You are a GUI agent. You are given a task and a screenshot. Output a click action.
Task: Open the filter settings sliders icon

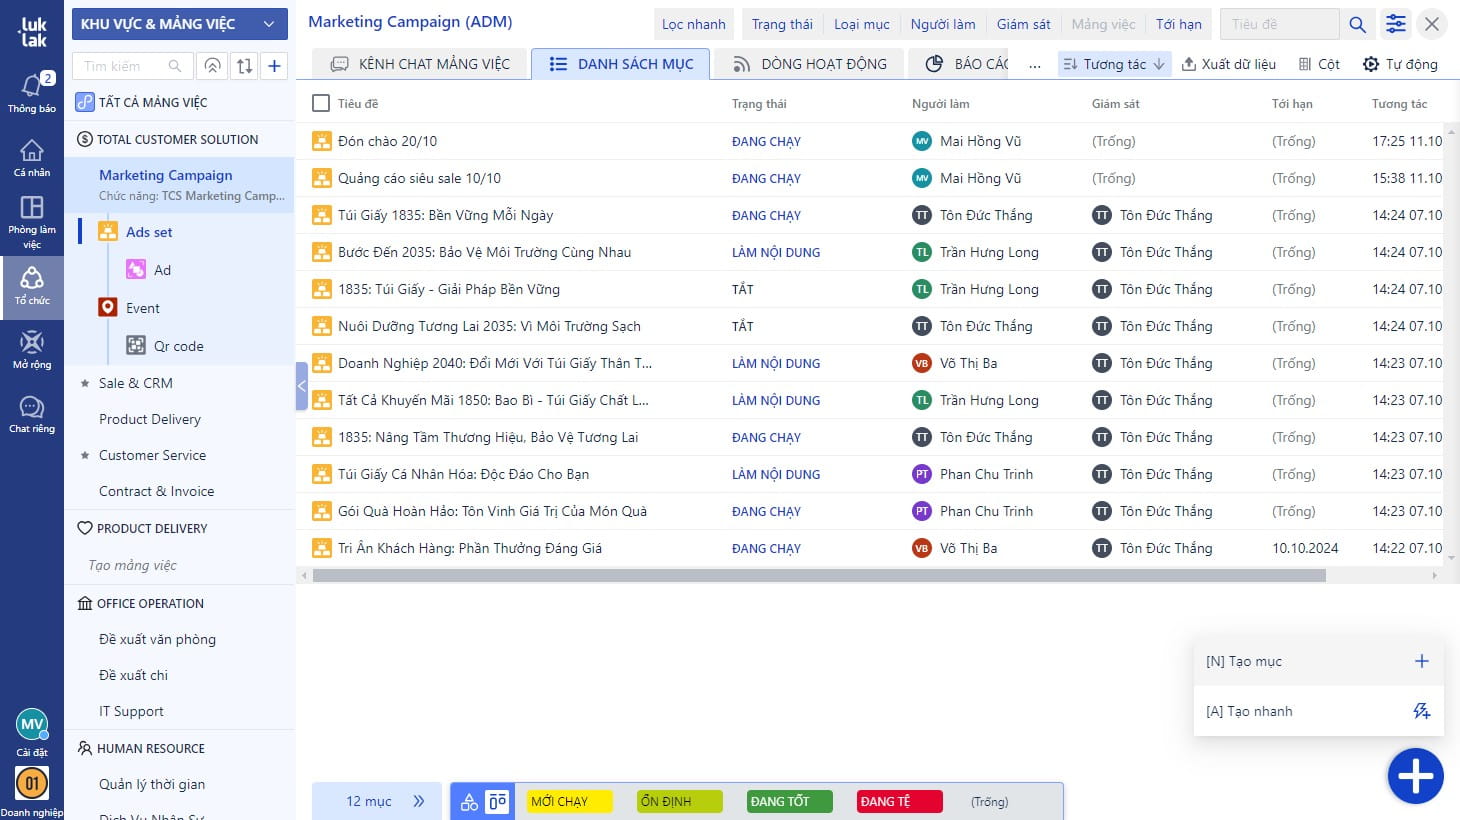click(x=1395, y=24)
